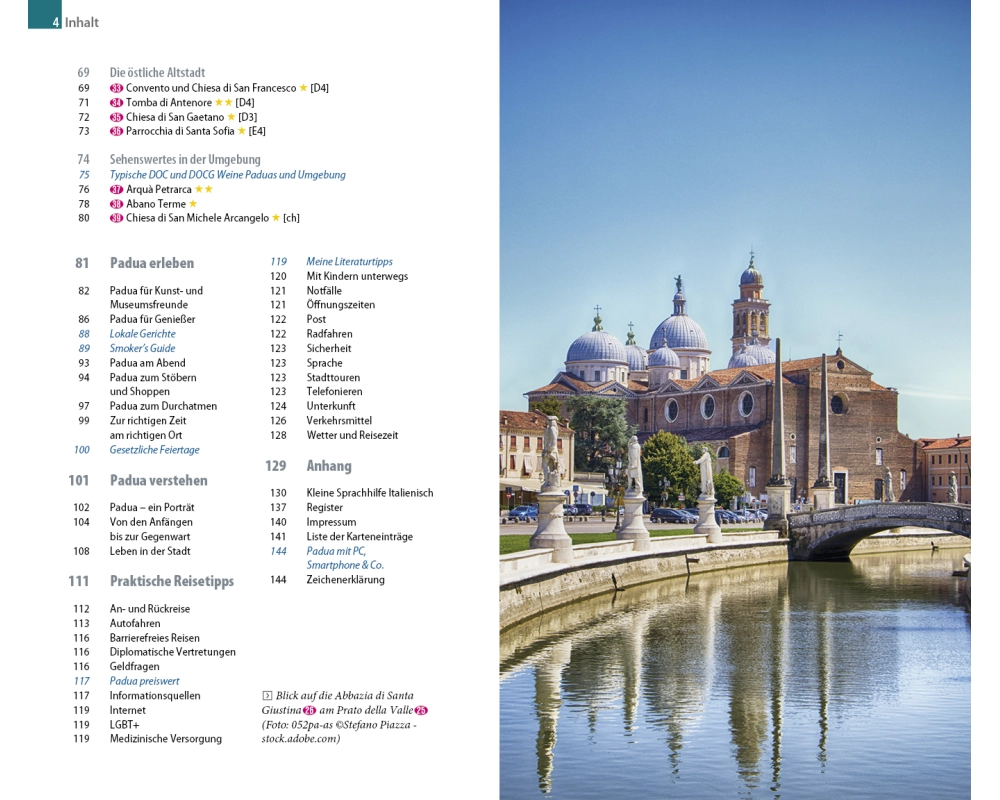Click the number 34 marker beside Tomba di Antenore
Image resolution: width=1000 pixels, height=800 pixels.
pos(116,103)
